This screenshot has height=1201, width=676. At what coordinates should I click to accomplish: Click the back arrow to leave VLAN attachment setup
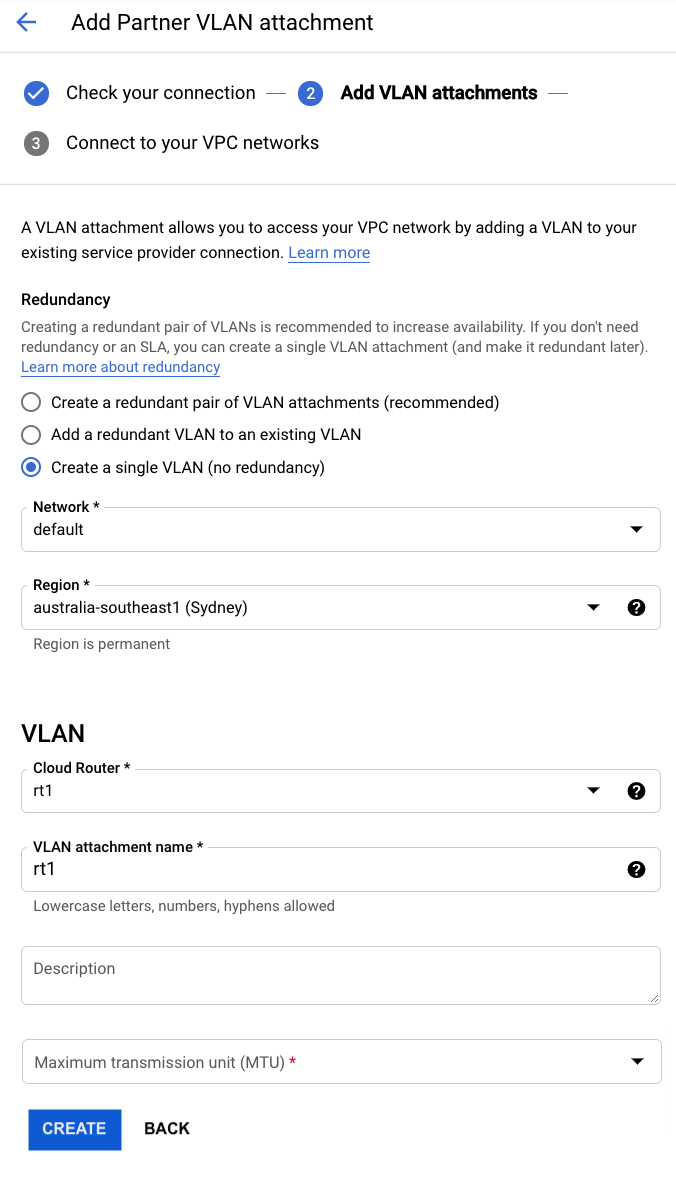tap(25, 22)
